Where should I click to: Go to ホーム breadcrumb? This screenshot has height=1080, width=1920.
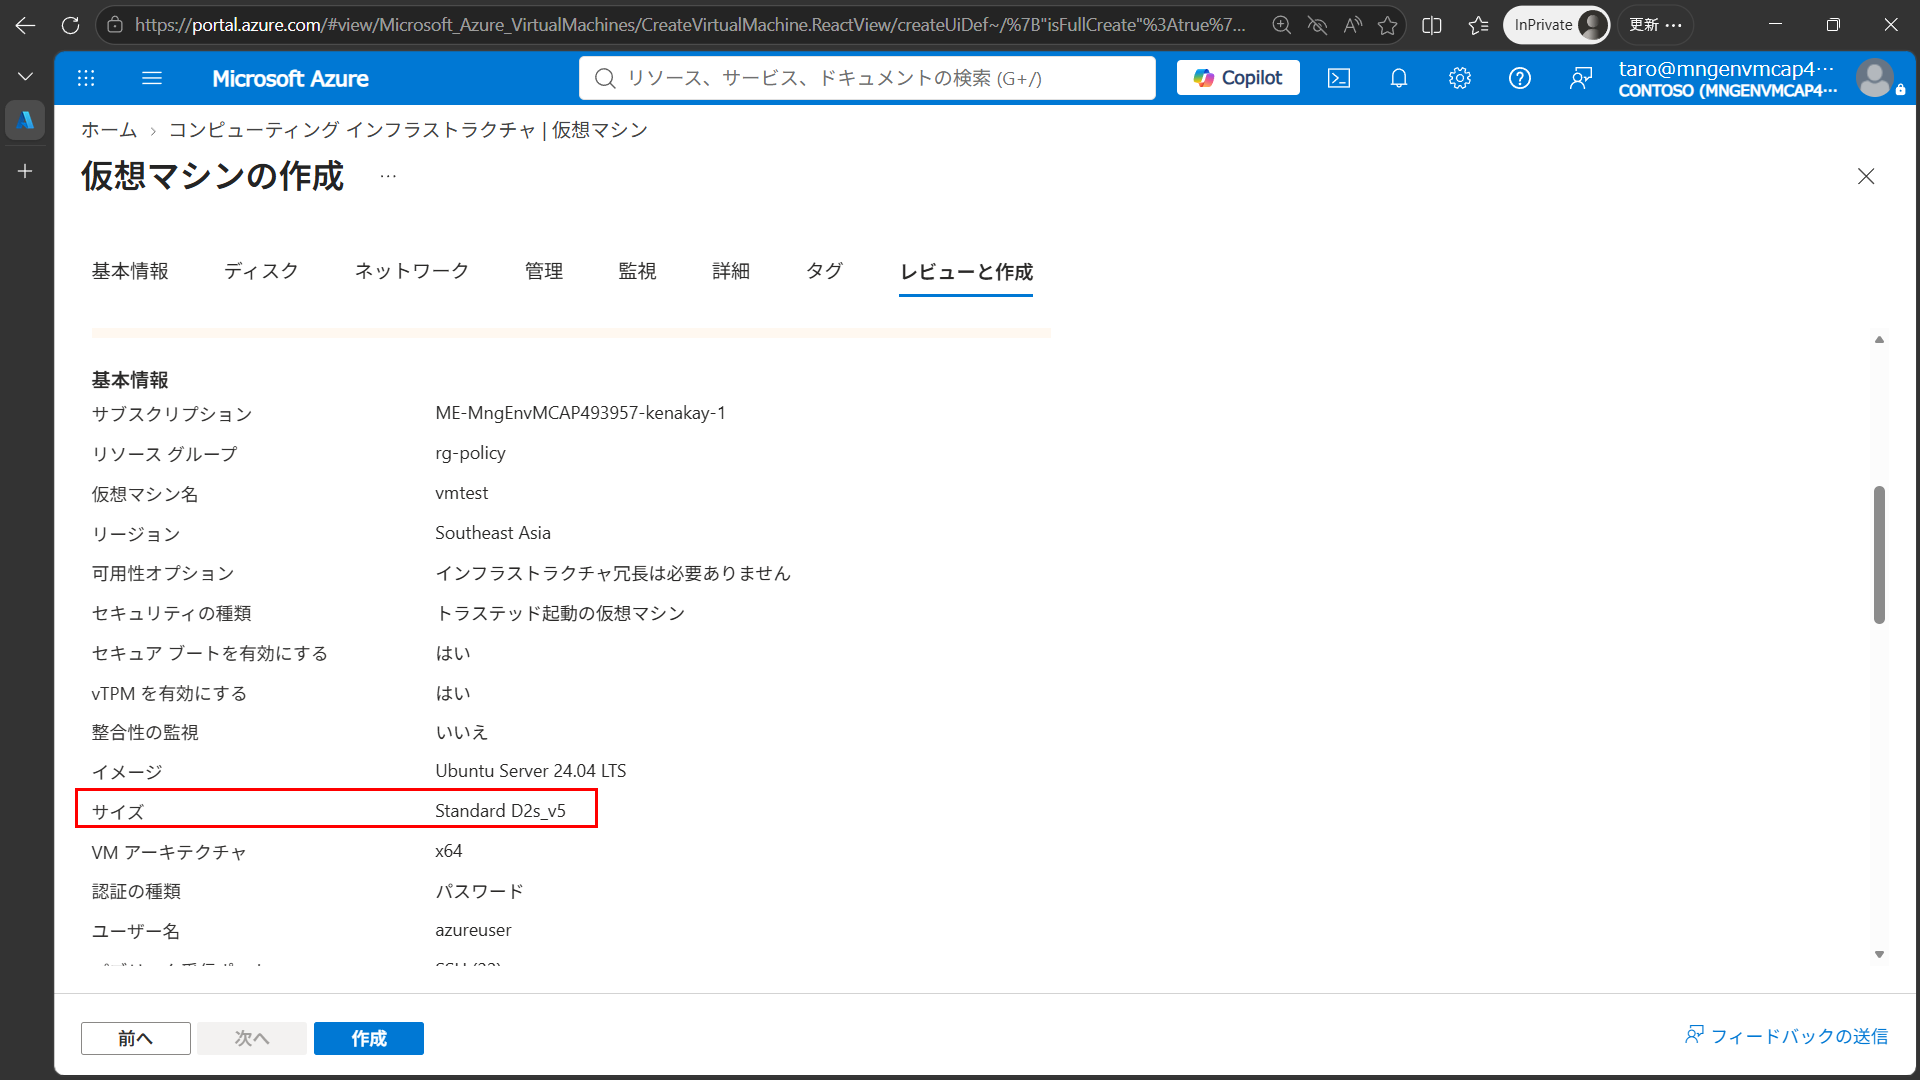(109, 130)
